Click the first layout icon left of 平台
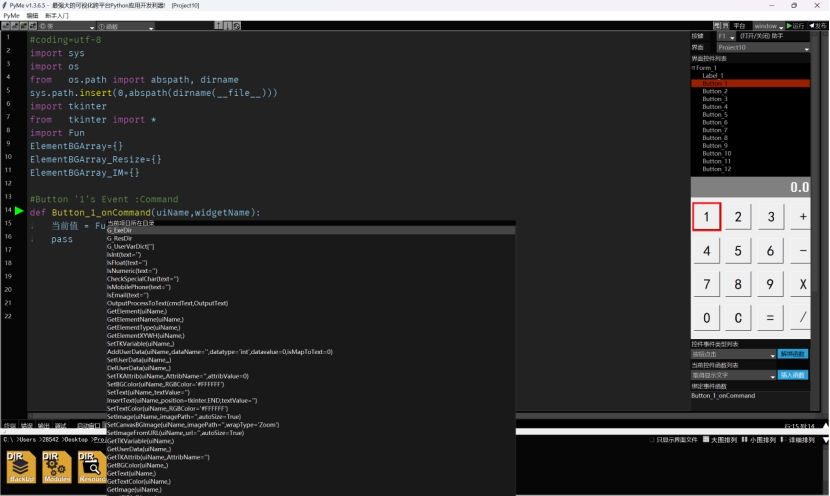Screen dimensions: 830x496 click(x=717, y=26)
